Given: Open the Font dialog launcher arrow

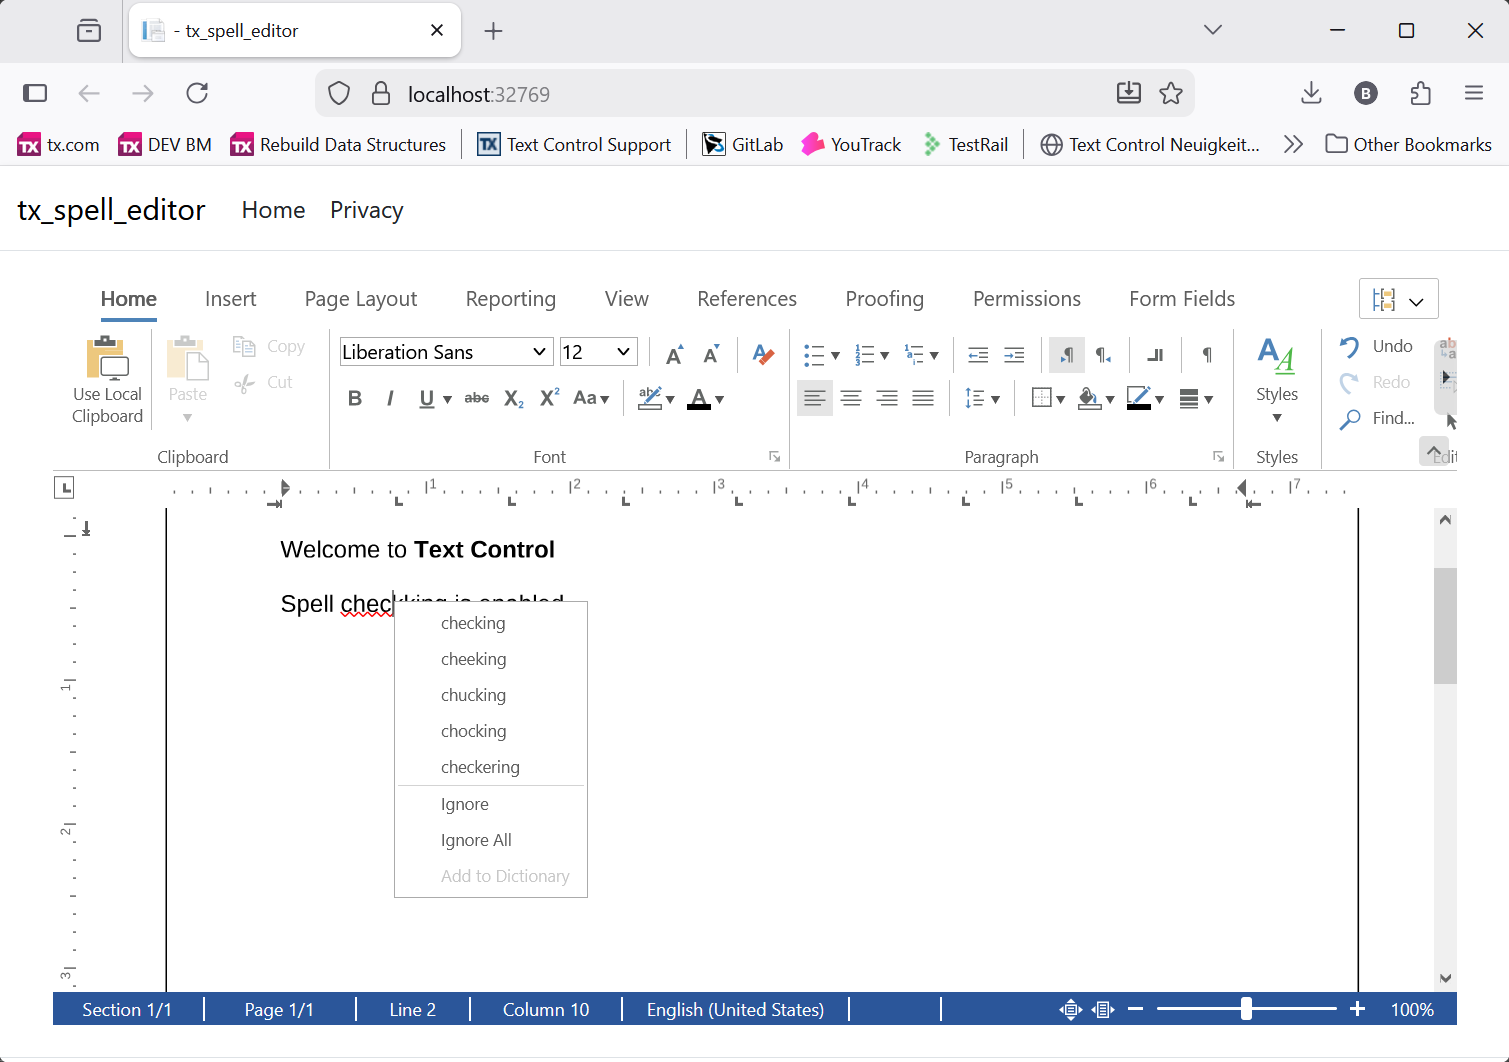Looking at the screenshot, I should (774, 456).
